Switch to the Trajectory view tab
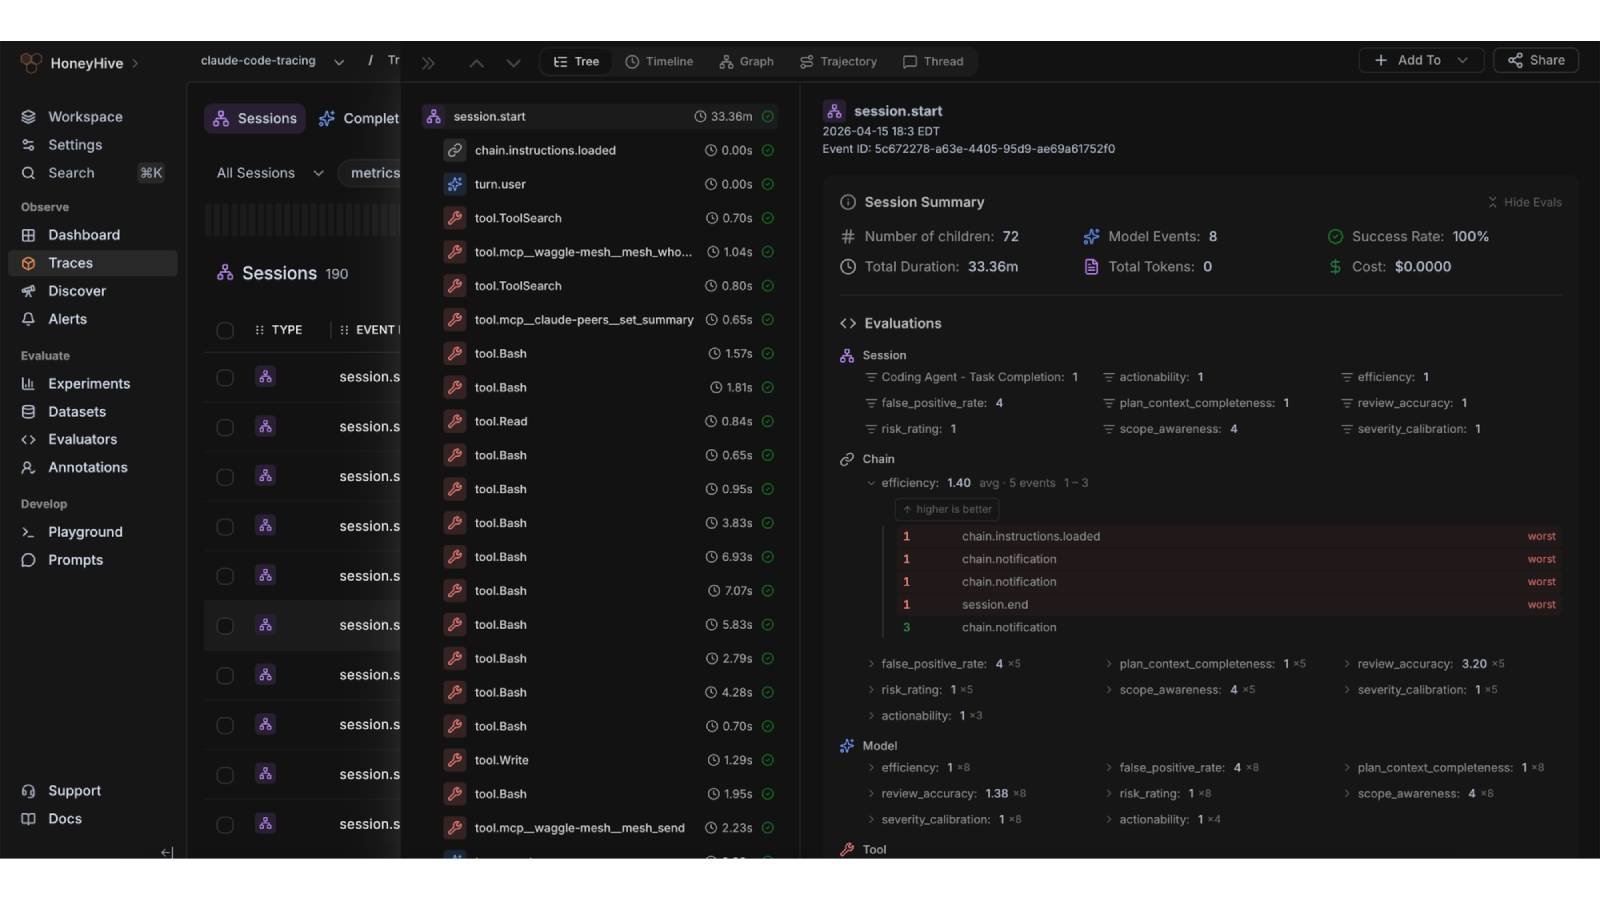1600x900 pixels. click(x=838, y=62)
